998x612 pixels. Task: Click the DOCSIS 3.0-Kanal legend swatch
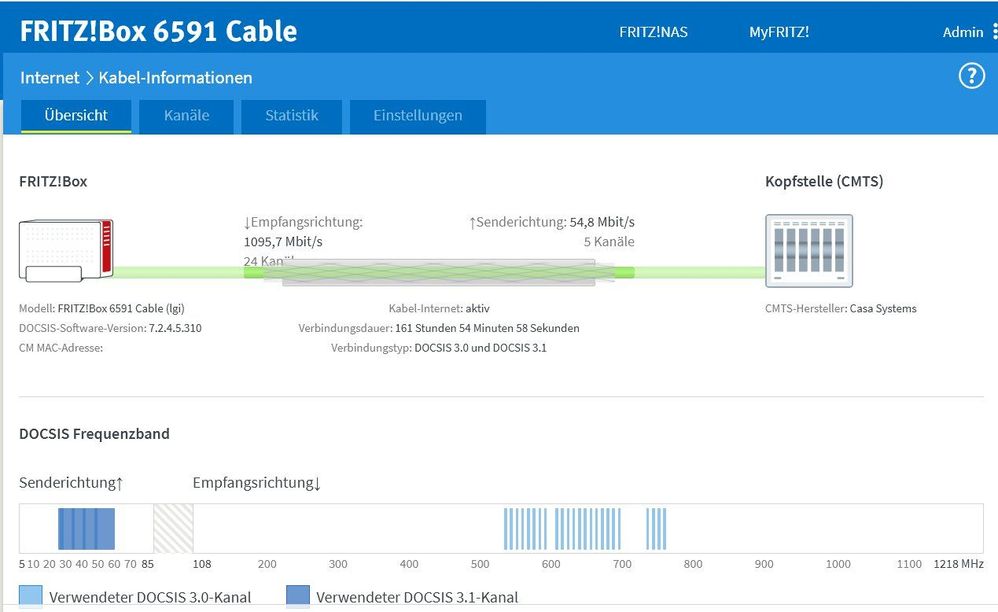click(31, 597)
